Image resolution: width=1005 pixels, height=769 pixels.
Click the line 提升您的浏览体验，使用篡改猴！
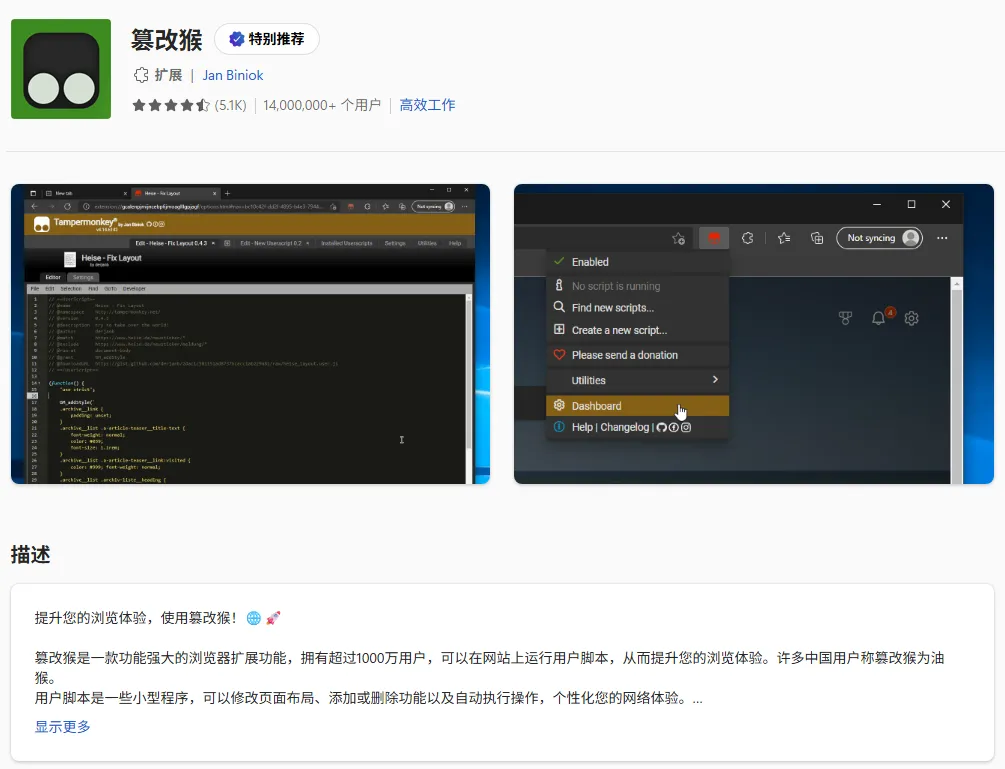(158, 618)
